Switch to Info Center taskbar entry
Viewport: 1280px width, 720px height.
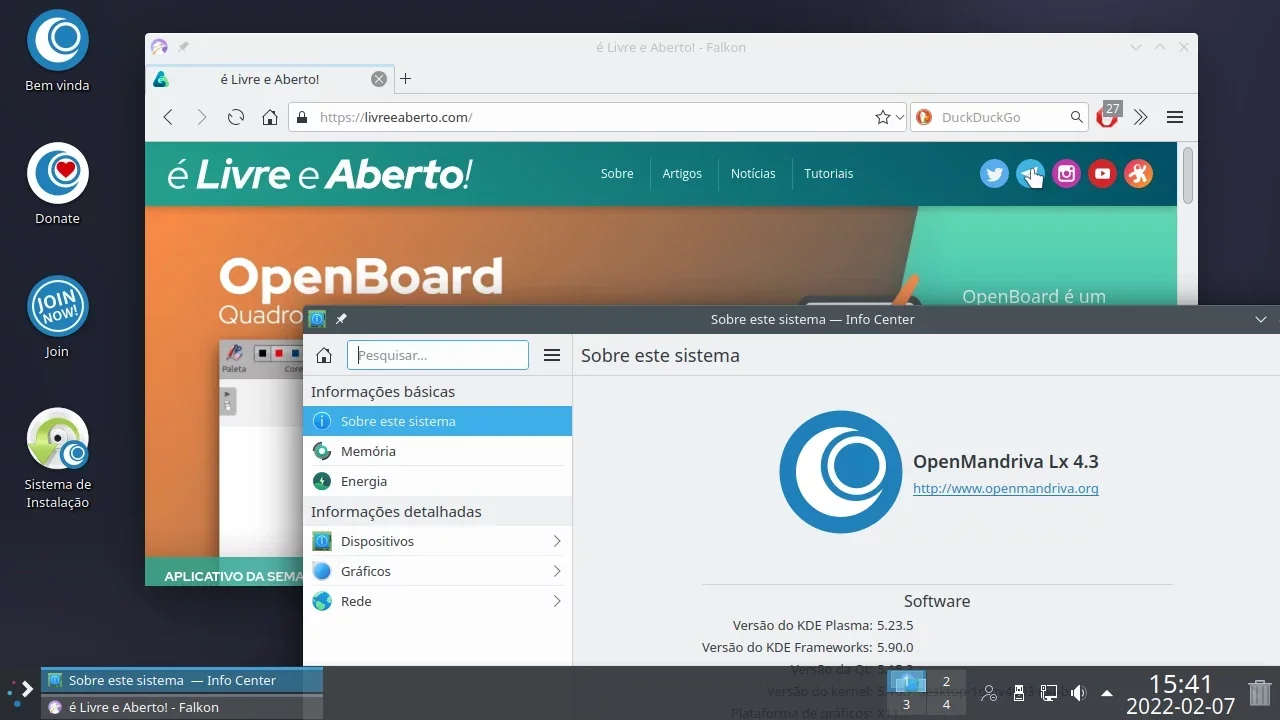point(182,680)
